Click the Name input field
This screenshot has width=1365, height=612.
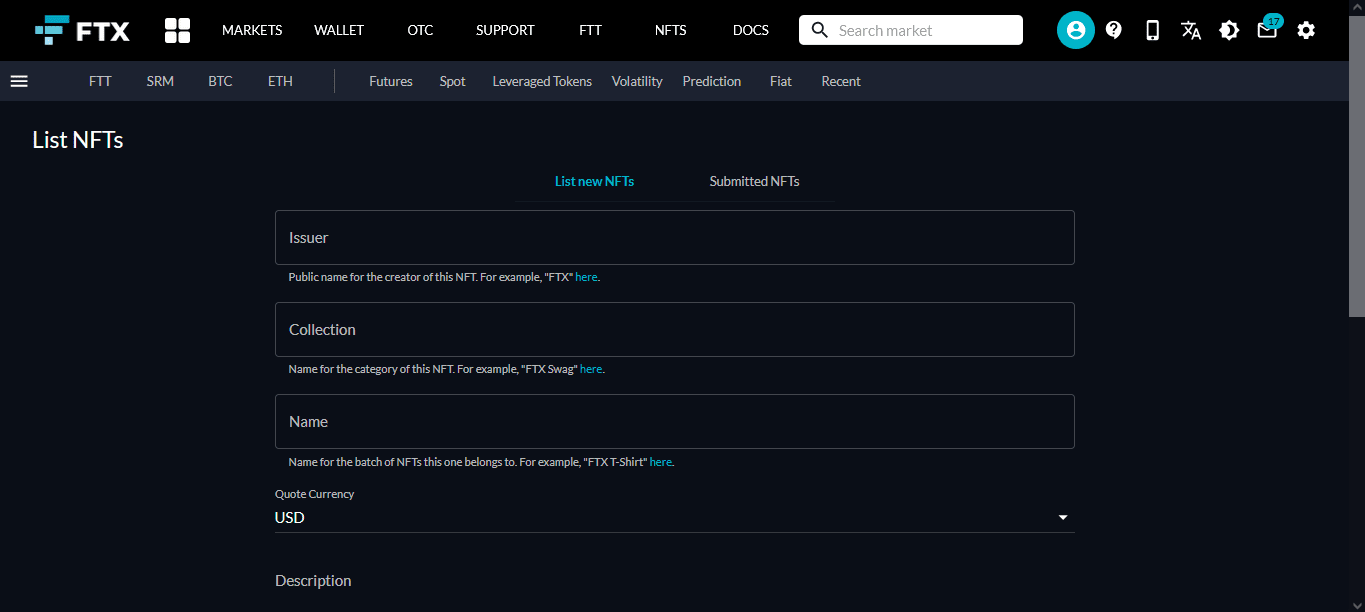point(675,421)
